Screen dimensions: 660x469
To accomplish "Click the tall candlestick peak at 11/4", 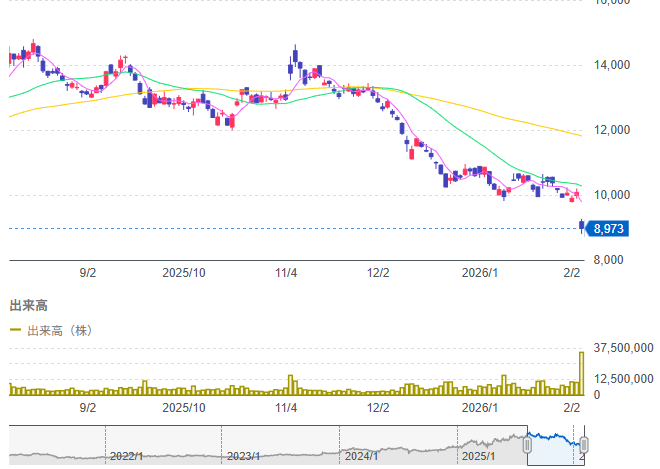I will 296,58.
